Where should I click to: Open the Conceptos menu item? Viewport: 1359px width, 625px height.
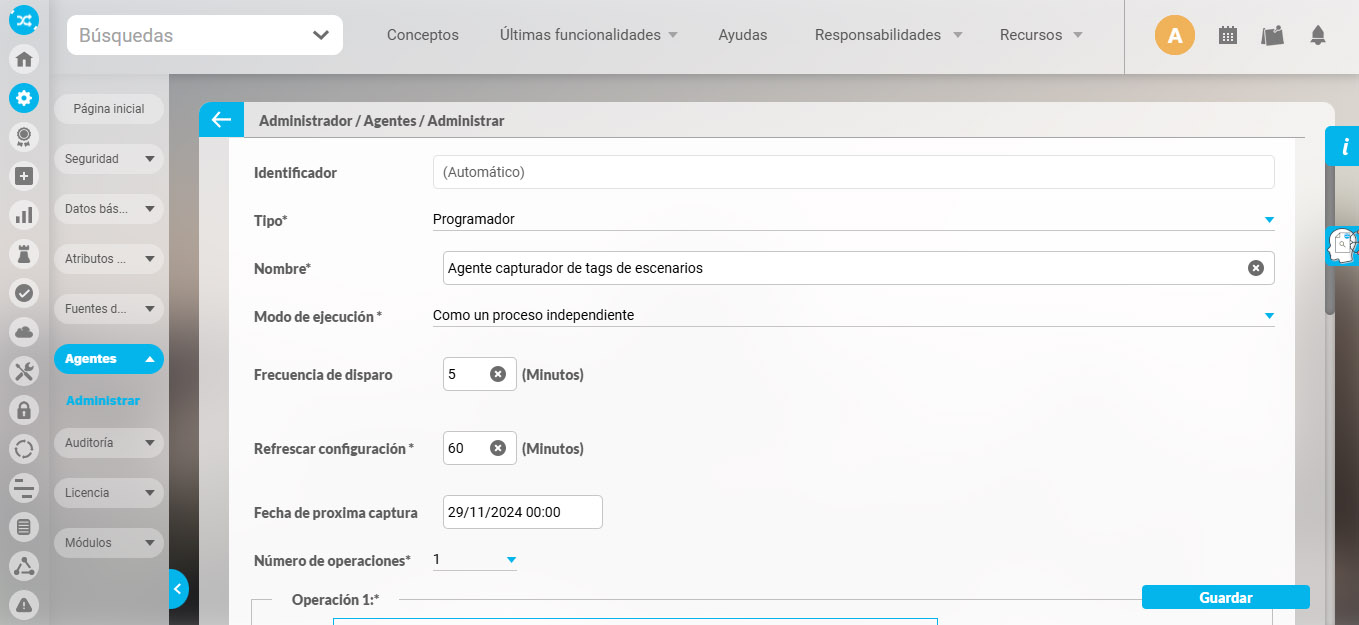pyautogui.click(x=422, y=35)
